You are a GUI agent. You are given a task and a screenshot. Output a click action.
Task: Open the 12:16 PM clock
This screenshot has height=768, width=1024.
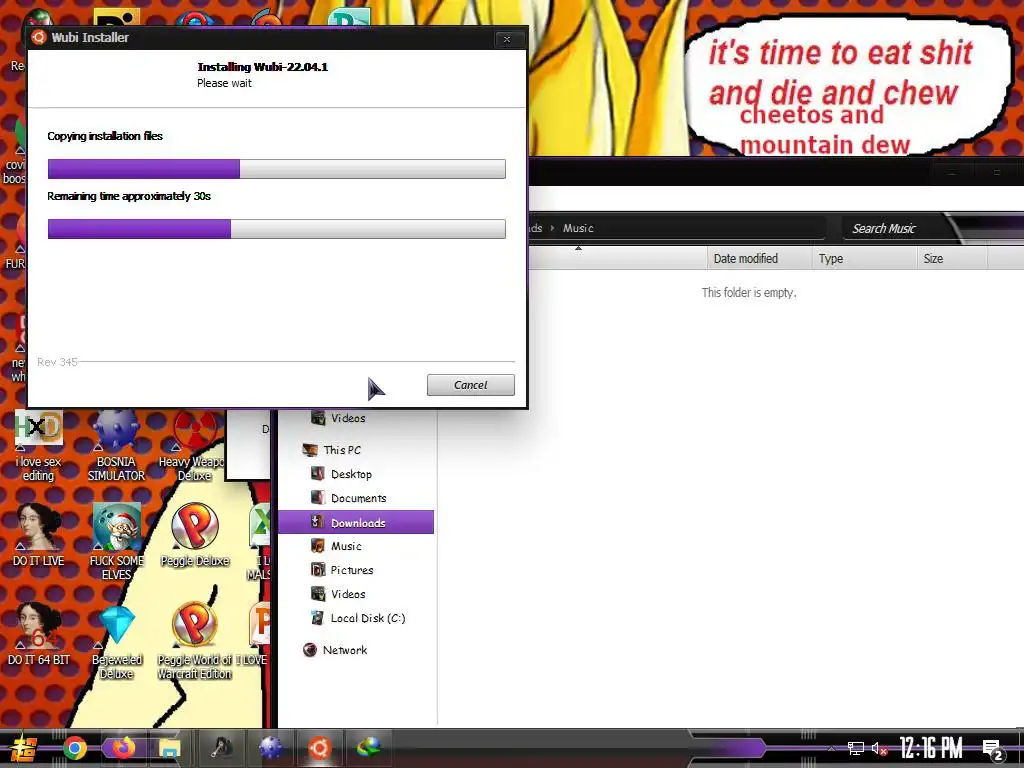[931, 748]
